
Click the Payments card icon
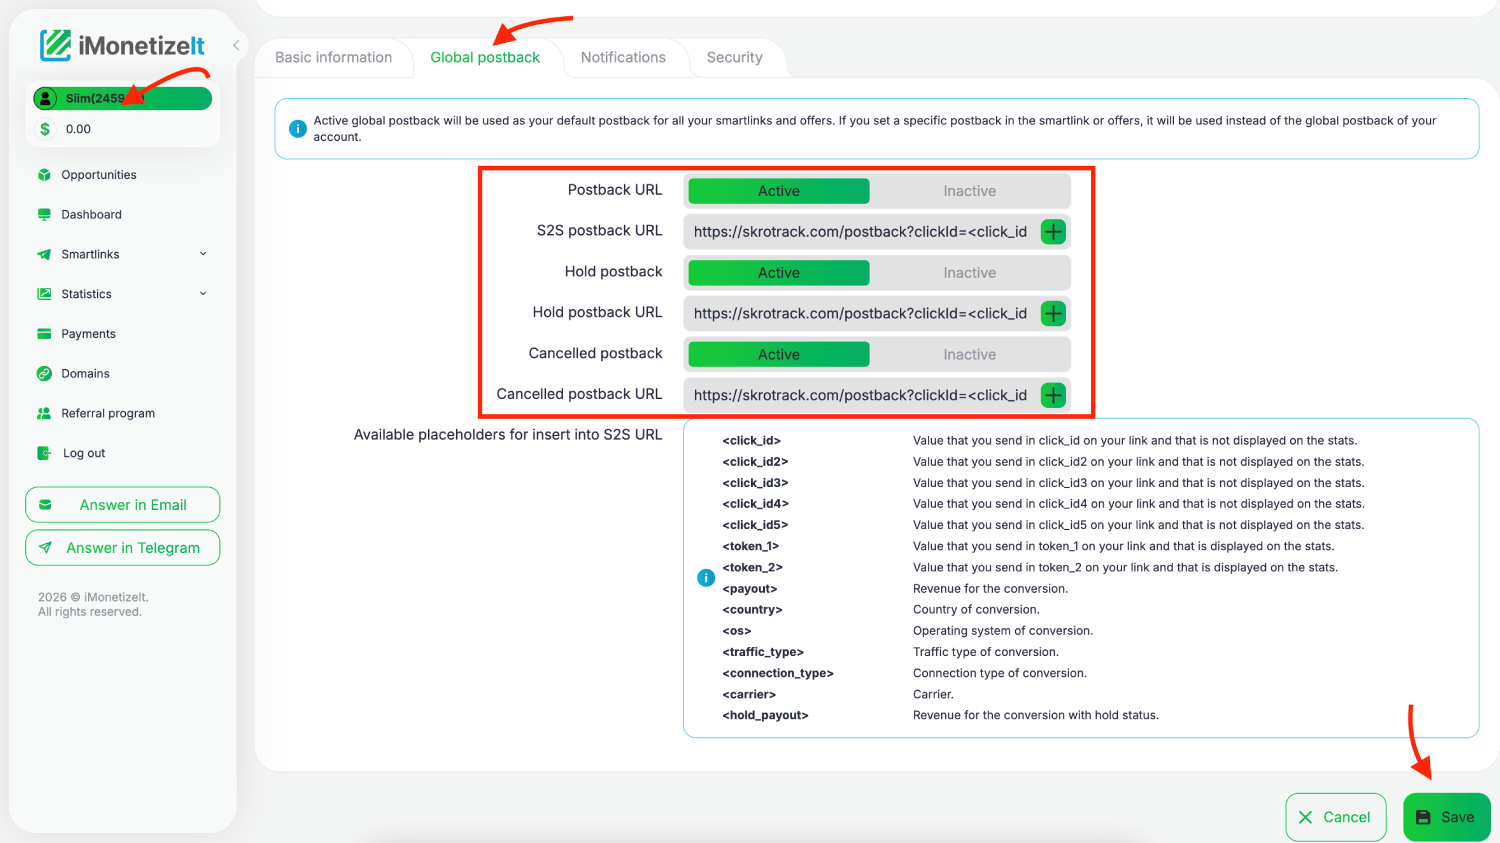[44, 334]
